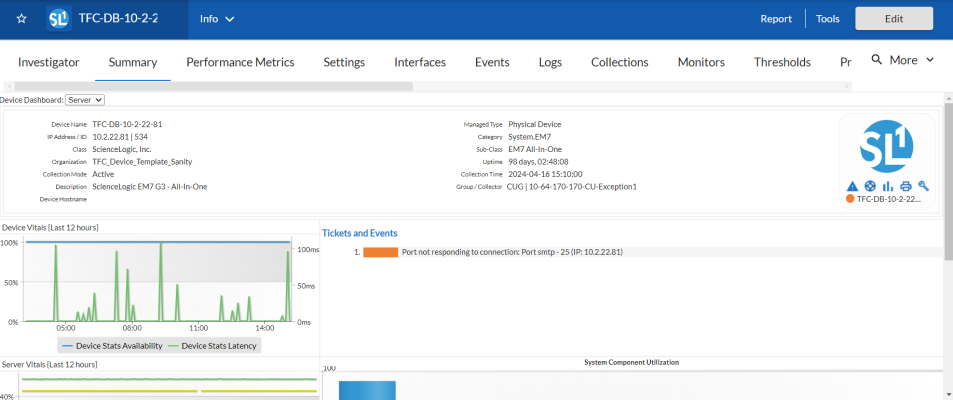Image resolution: width=953 pixels, height=400 pixels.
Task: Switch to the Performance Metrics tab
Action: pos(240,62)
